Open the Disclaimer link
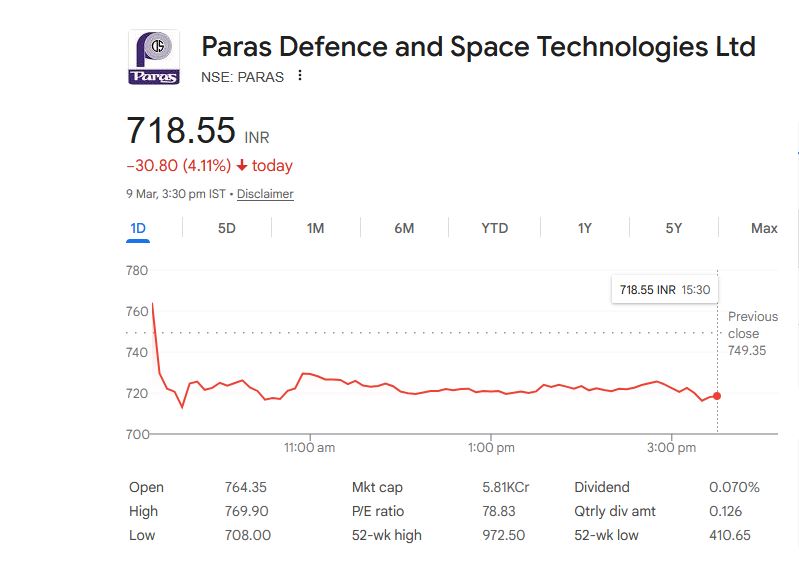799x582 pixels. 265,194
